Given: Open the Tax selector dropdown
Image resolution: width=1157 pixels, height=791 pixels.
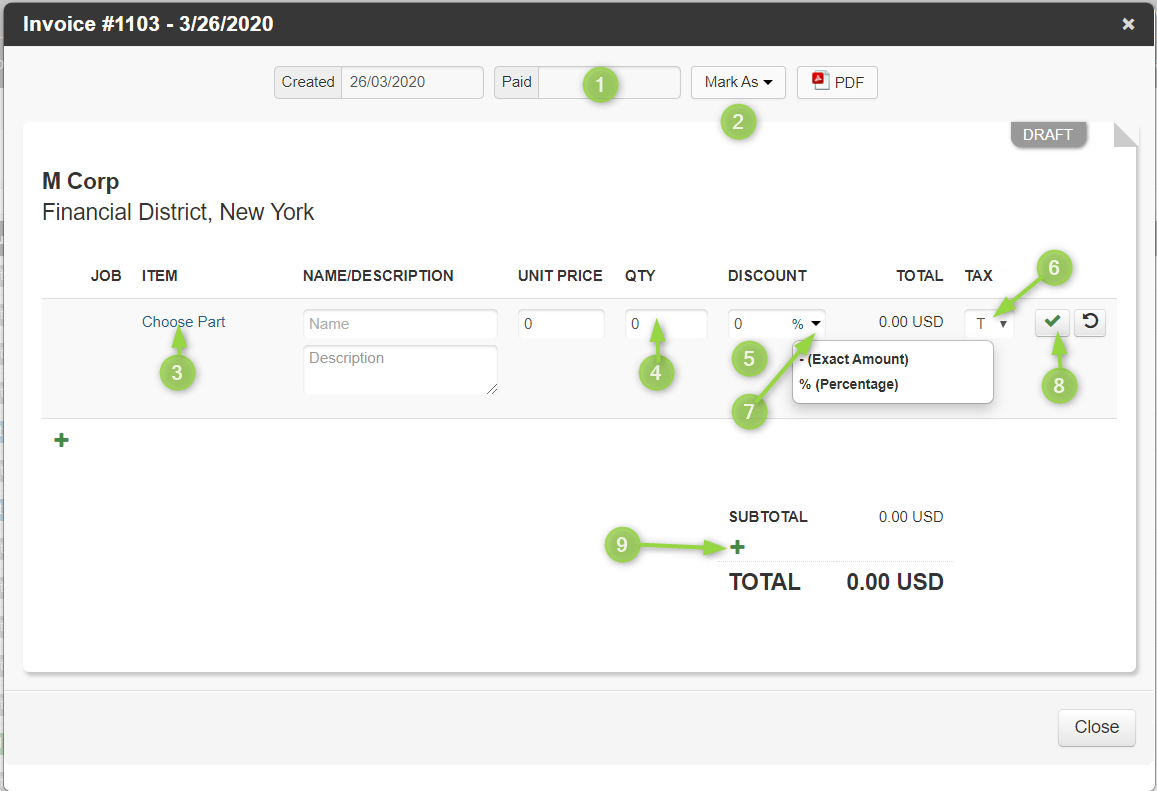Looking at the screenshot, I should click(989, 322).
